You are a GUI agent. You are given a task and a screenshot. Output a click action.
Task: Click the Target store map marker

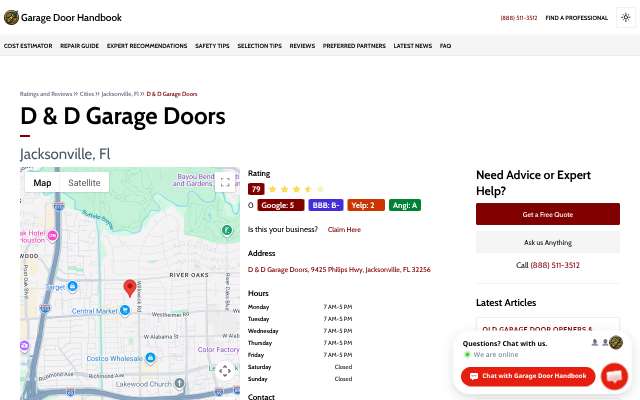(x=73, y=287)
